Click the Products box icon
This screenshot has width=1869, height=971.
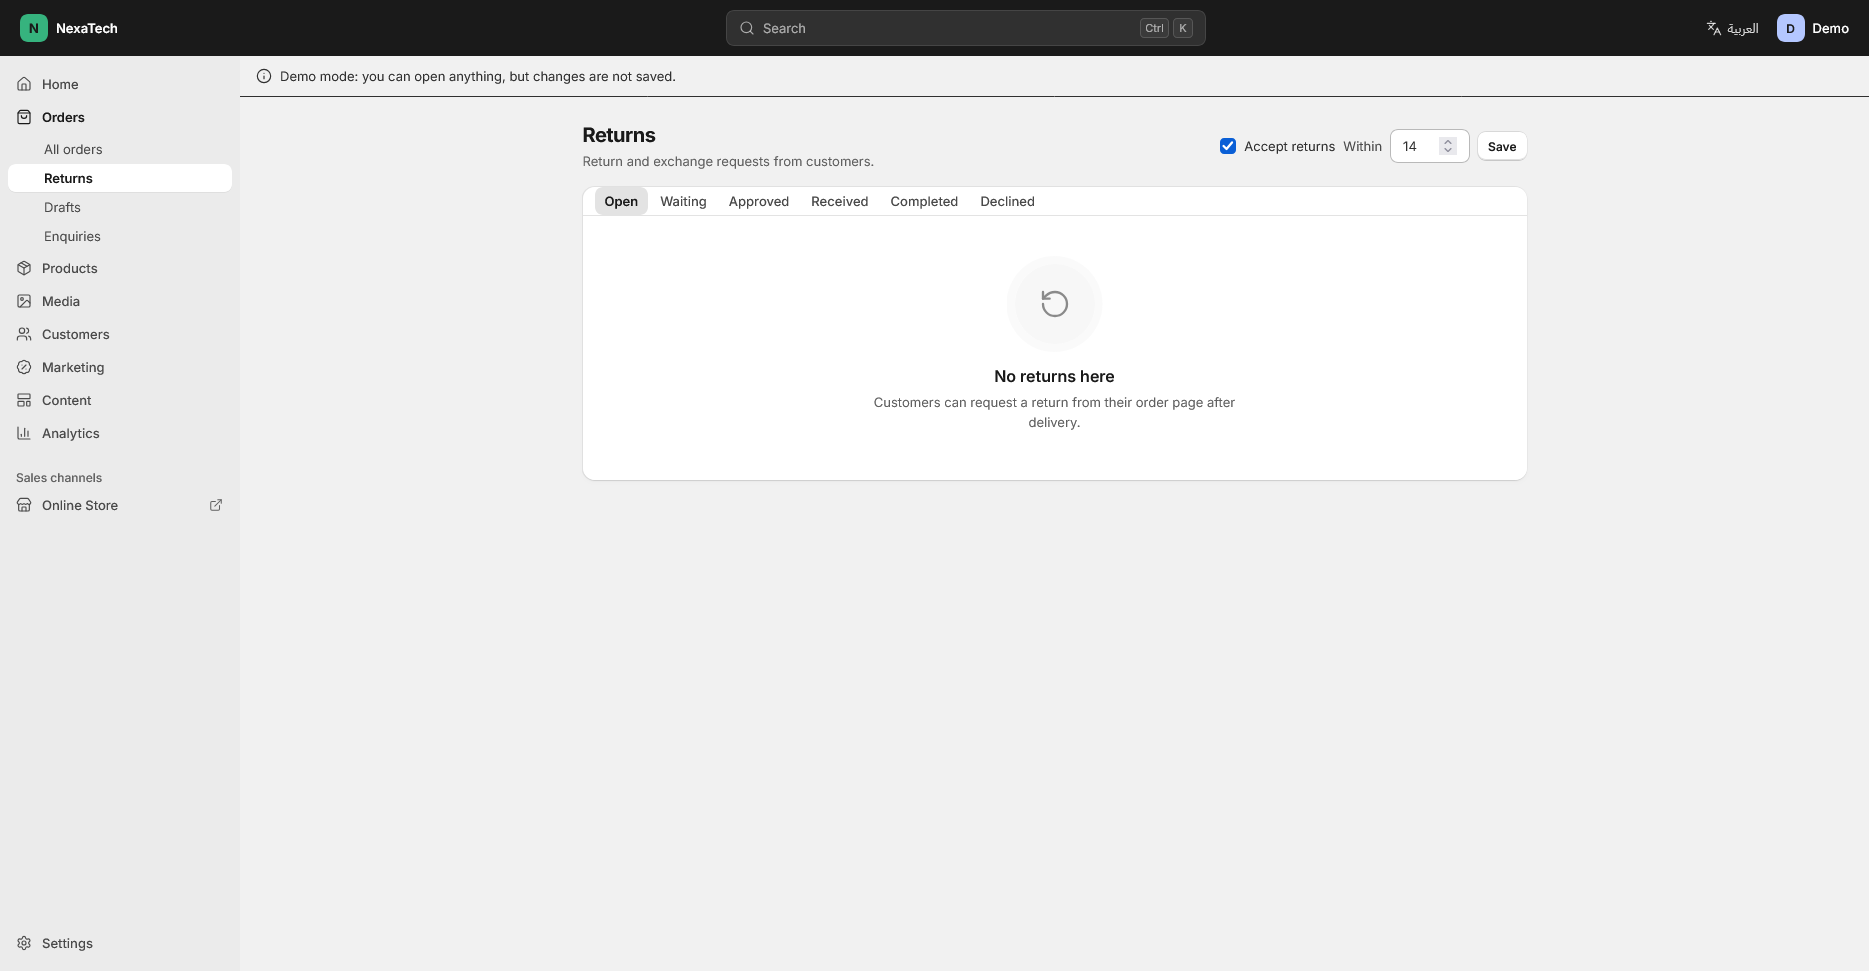tap(24, 268)
